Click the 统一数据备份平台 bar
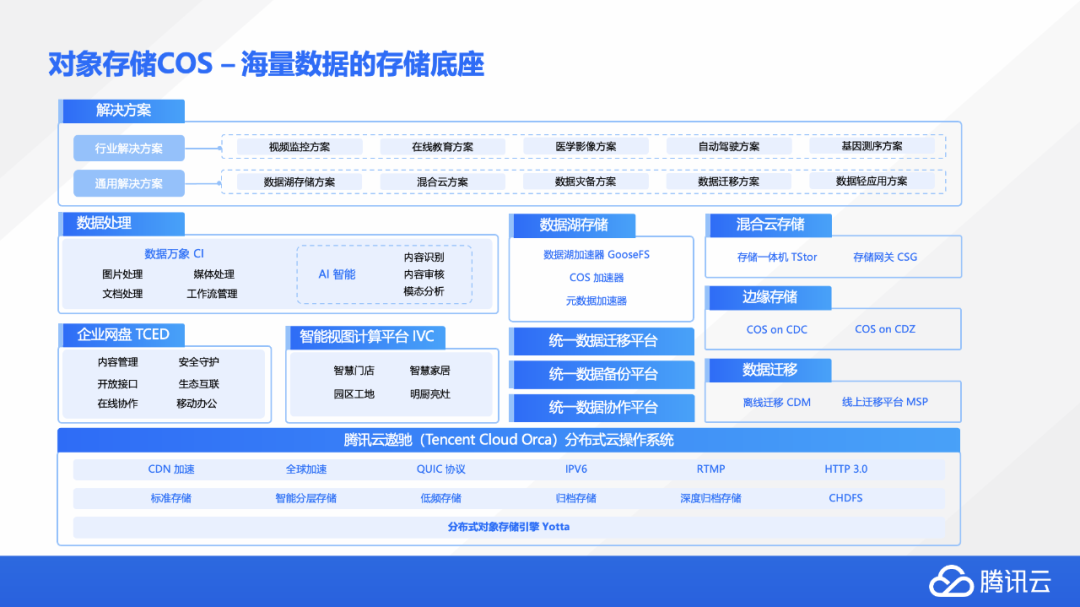The height and width of the screenshot is (607, 1080). (603, 375)
